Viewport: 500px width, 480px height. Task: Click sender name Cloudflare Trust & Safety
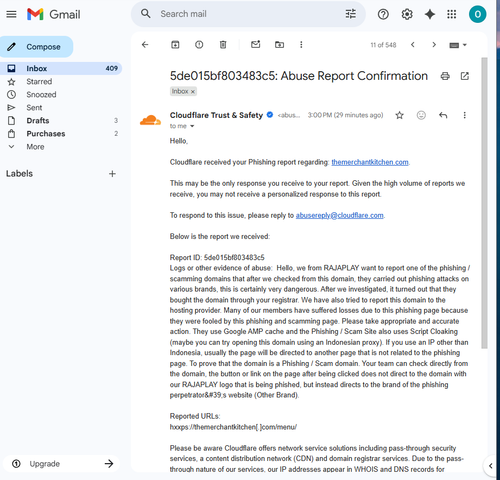coord(216,115)
